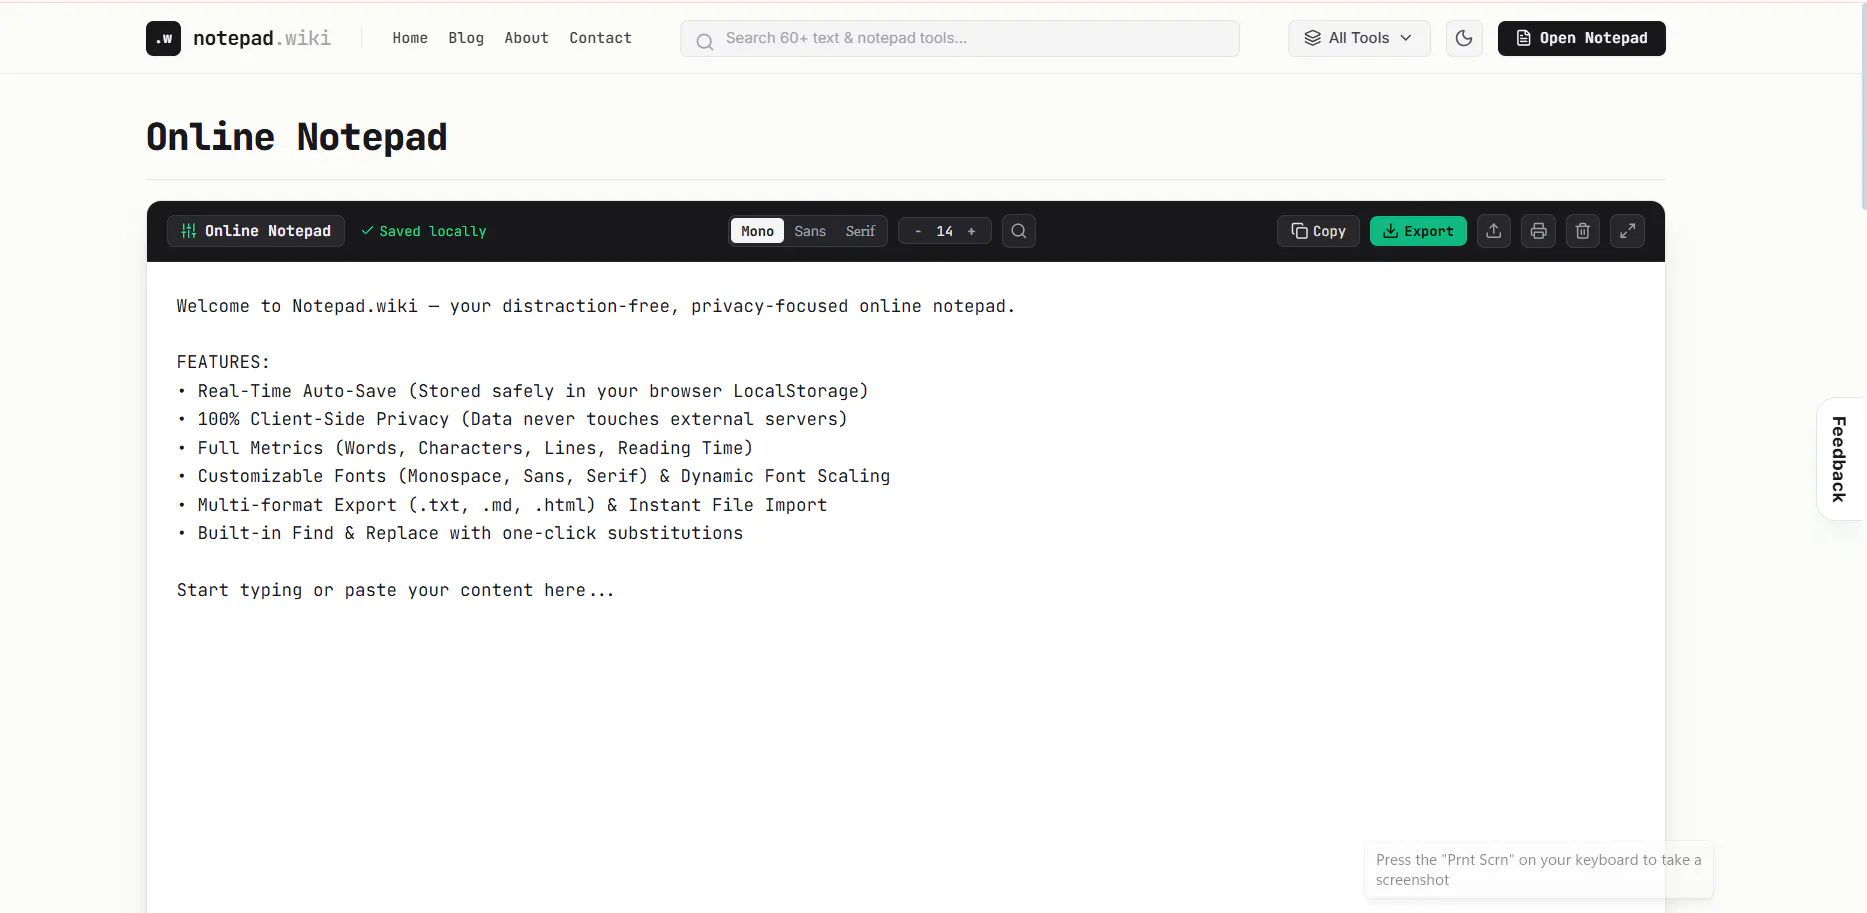
Task: Expand the editor to fullscreen
Action: (1627, 231)
